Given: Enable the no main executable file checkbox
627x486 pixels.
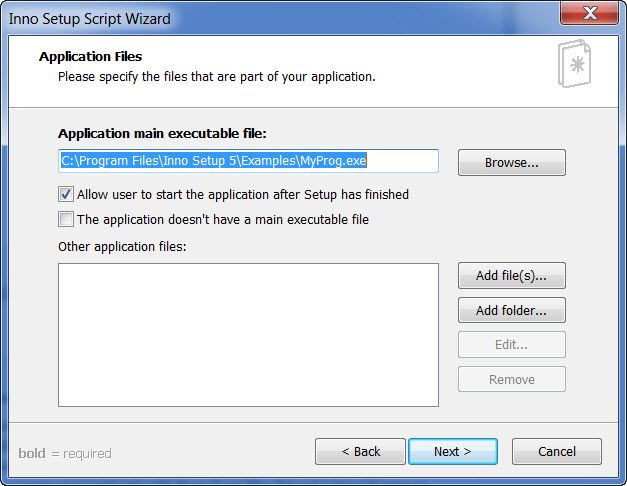Looking at the screenshot, I should coord(66,219).
